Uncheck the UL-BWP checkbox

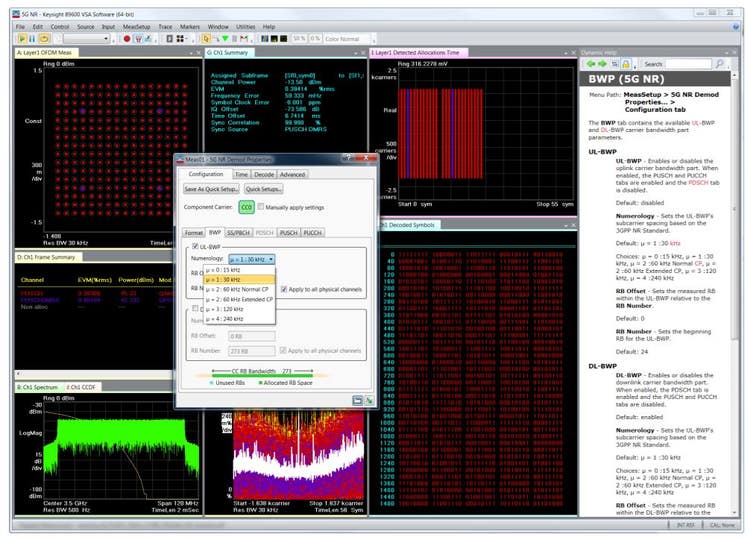click(196, 246)
